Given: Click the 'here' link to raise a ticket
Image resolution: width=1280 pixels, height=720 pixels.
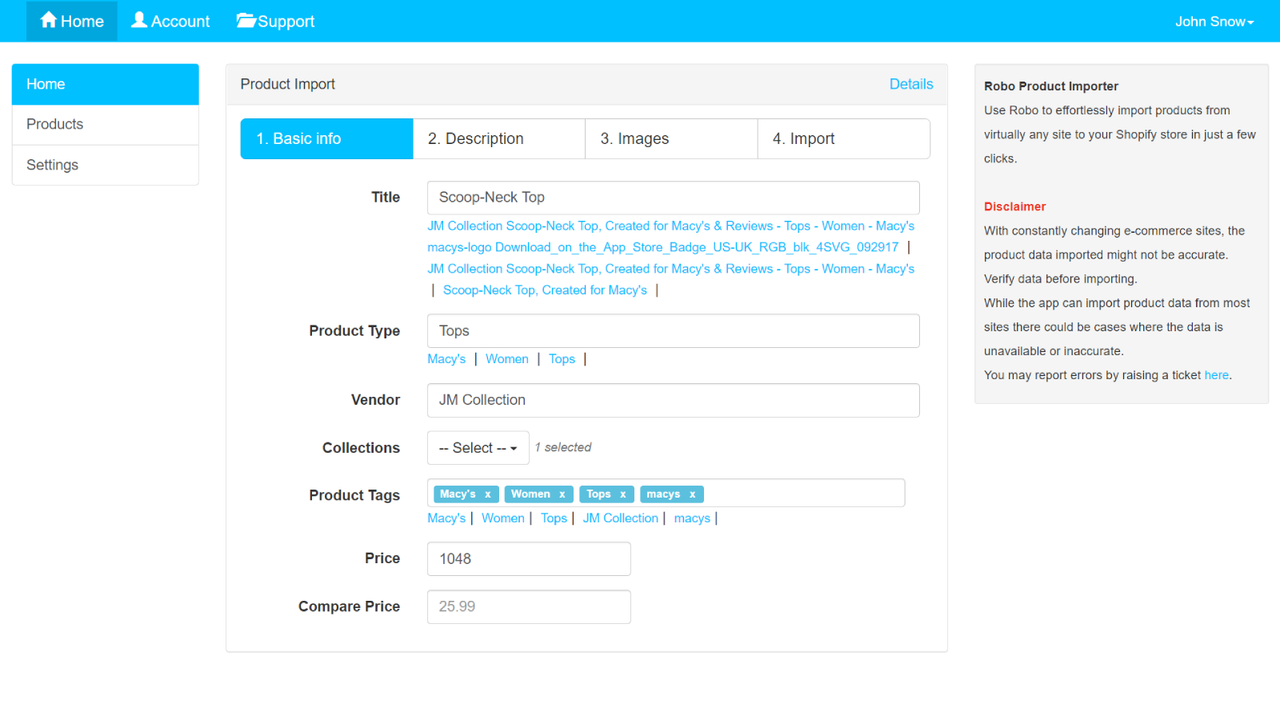Looking at the screenshot, I should [1216, 375].
